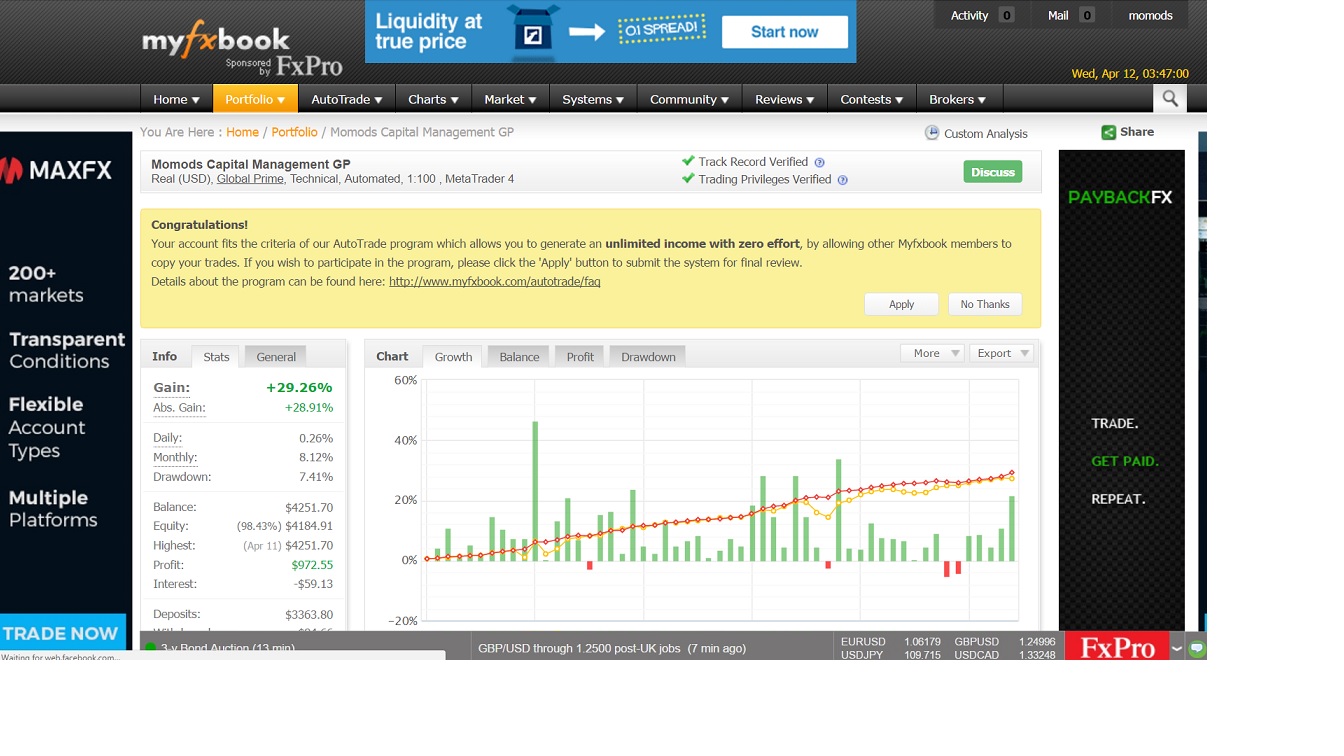Click the Apply button
1344x756 pixels.
pyautogui.click(x=901, y=304)
